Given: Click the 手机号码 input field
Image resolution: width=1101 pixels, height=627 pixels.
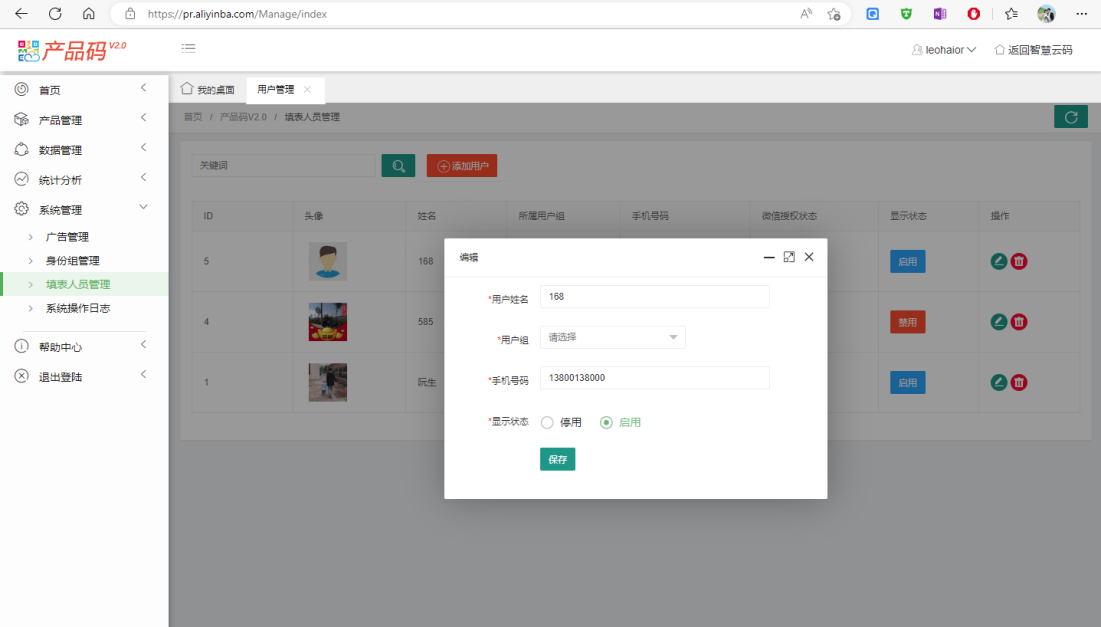Looking at the screenshot, I should tap(654, 378).
